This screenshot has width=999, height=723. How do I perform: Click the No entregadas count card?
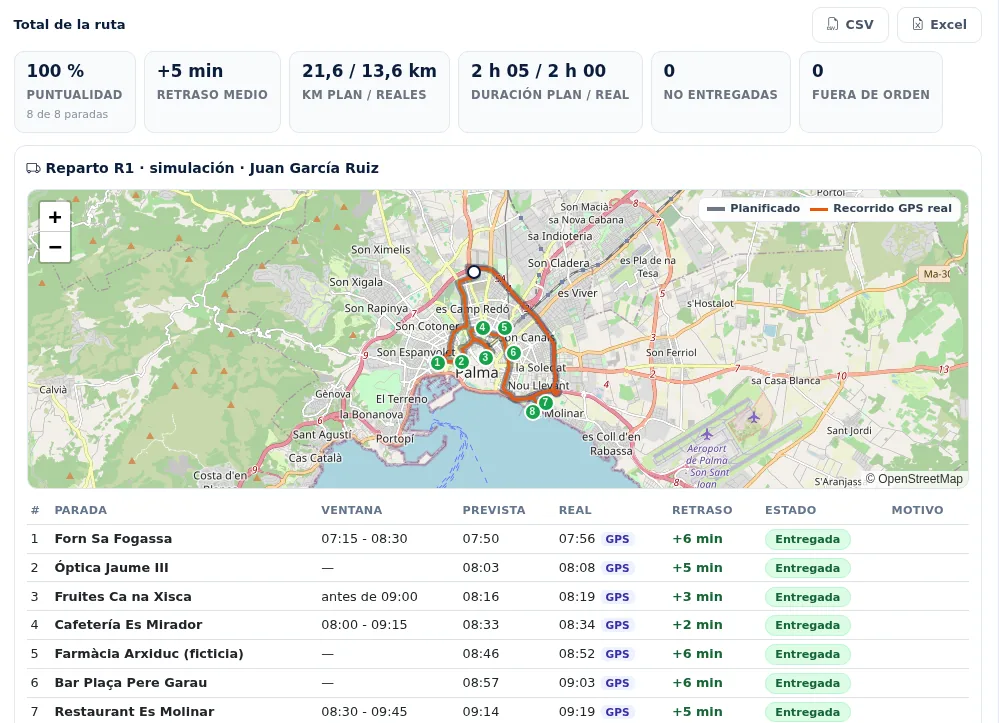click(x=721, y=92)
